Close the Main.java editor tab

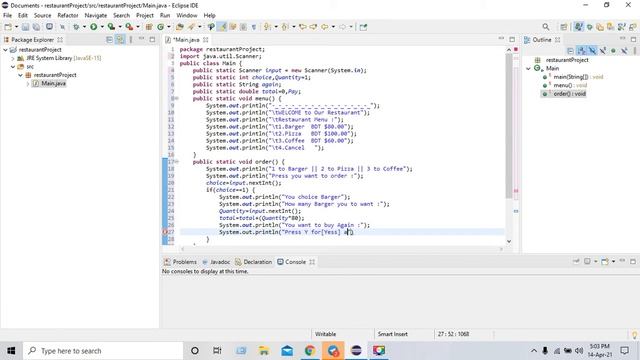206,40
